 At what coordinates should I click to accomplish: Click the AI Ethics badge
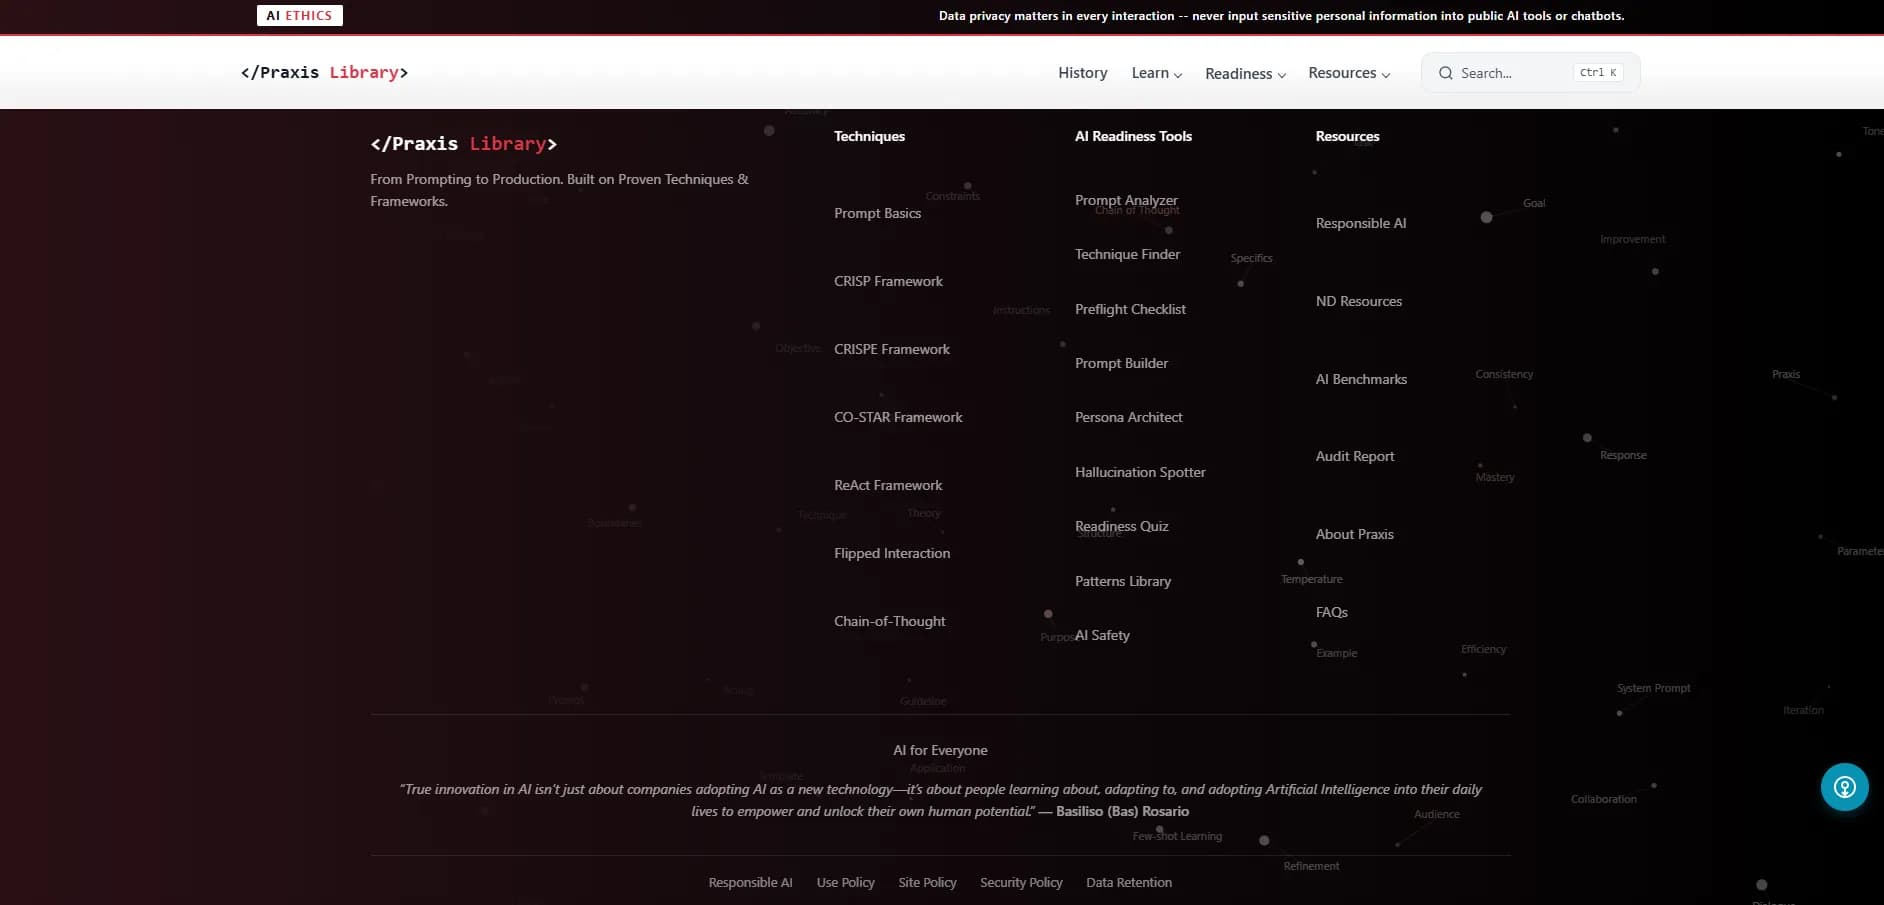(299, 16)
